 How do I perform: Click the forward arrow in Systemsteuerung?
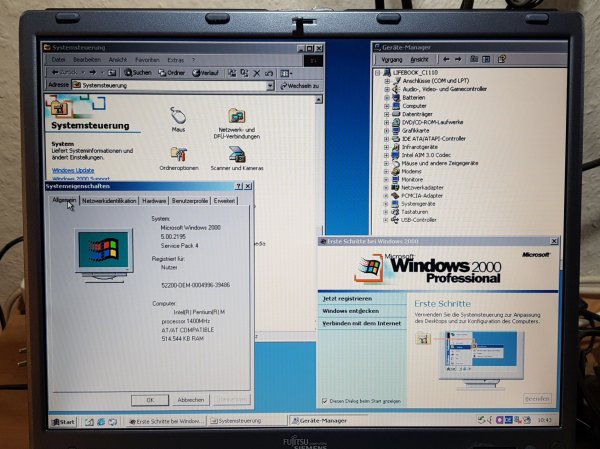pyautogui.click(x=93, y=72)
